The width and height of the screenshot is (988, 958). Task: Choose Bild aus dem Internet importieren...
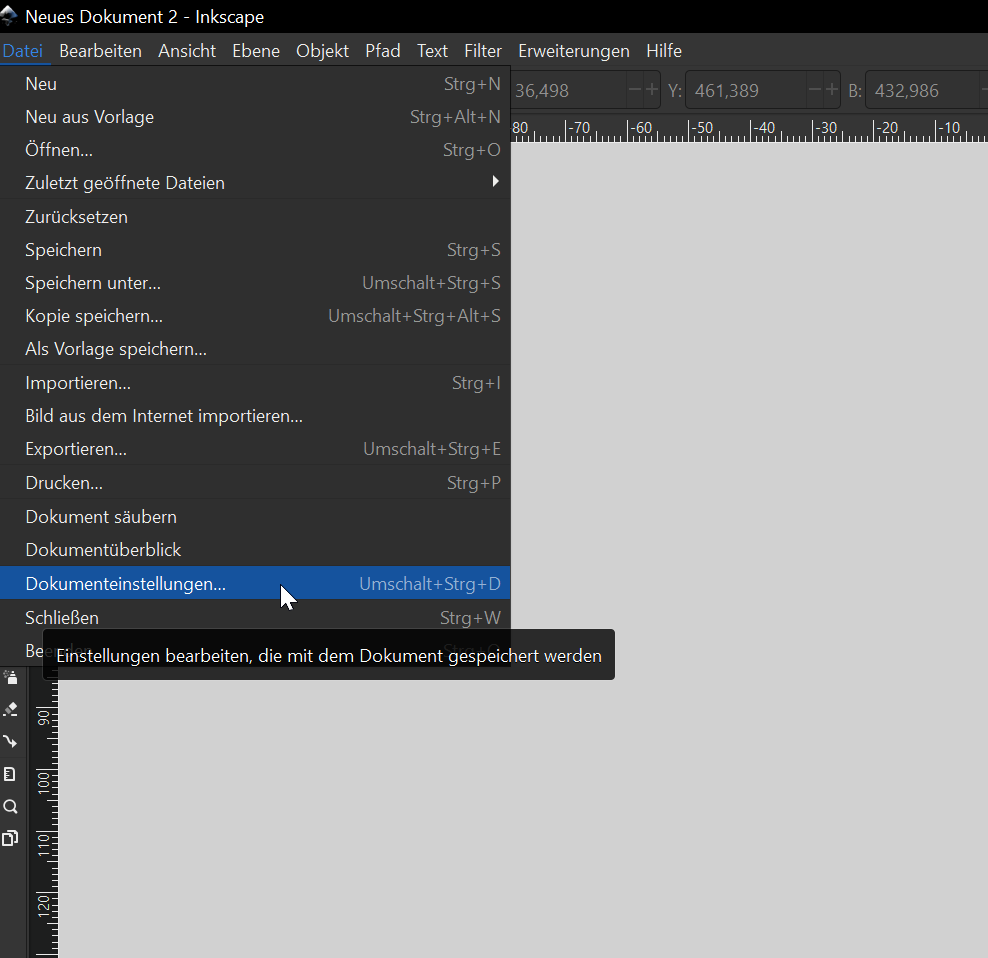point(255,416)
